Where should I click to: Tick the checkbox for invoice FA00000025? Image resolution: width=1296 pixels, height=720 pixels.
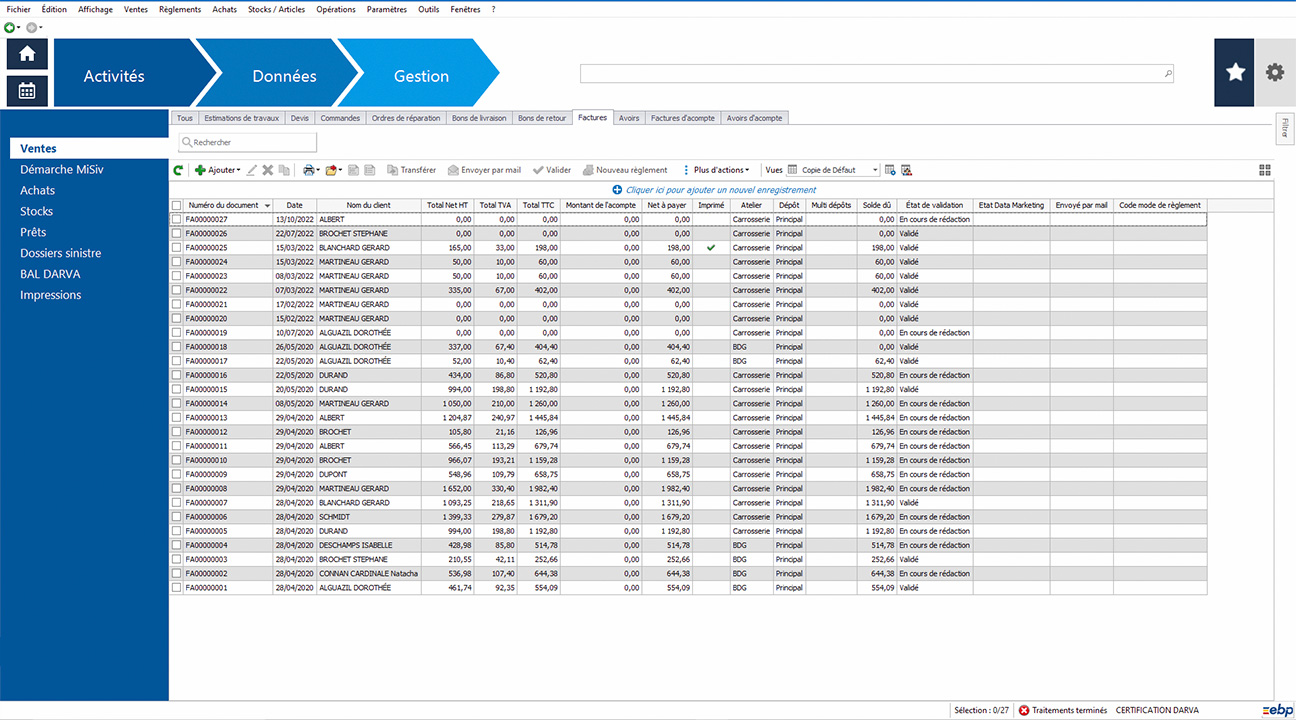[x=177, y=248]
